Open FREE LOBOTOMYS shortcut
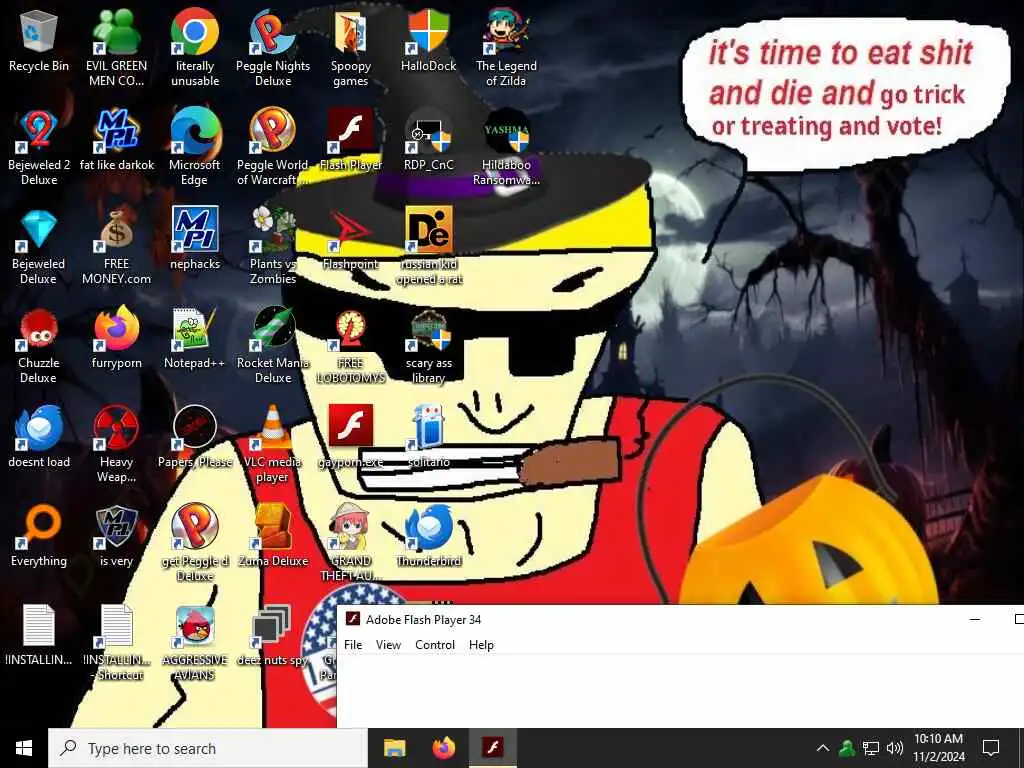The width and height of the screenshot is (1024, 768). point(351,345)
